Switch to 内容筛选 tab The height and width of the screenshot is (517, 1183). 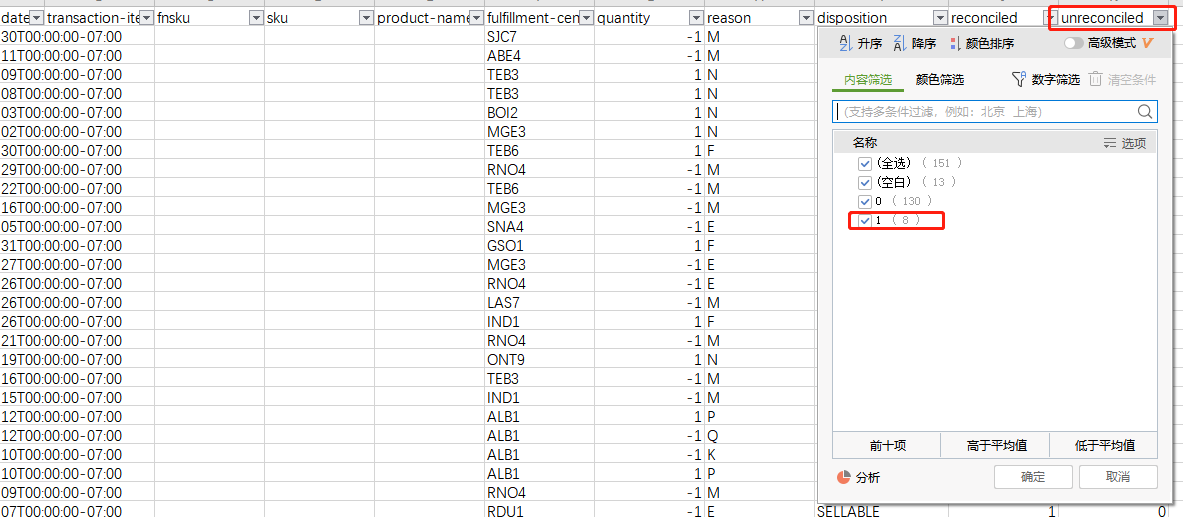[x=868, y=80]
